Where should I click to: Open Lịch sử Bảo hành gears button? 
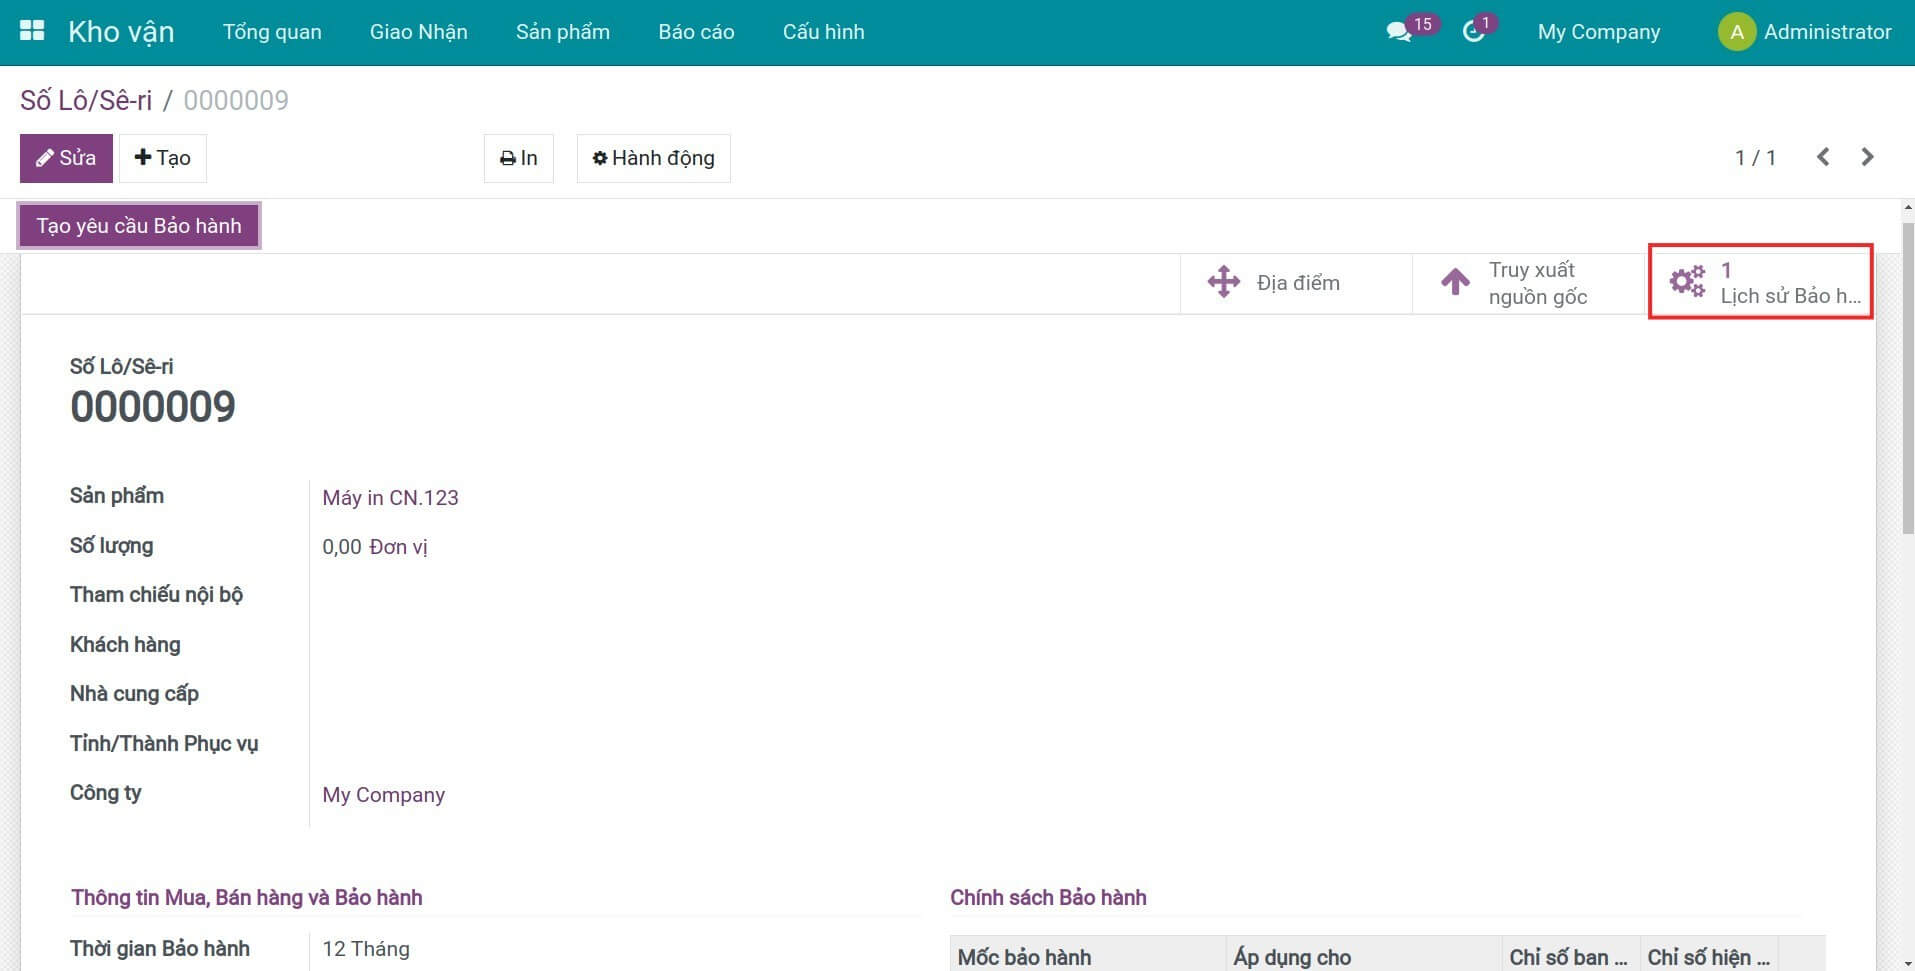pyautogui.click(x=1760, y=283)
